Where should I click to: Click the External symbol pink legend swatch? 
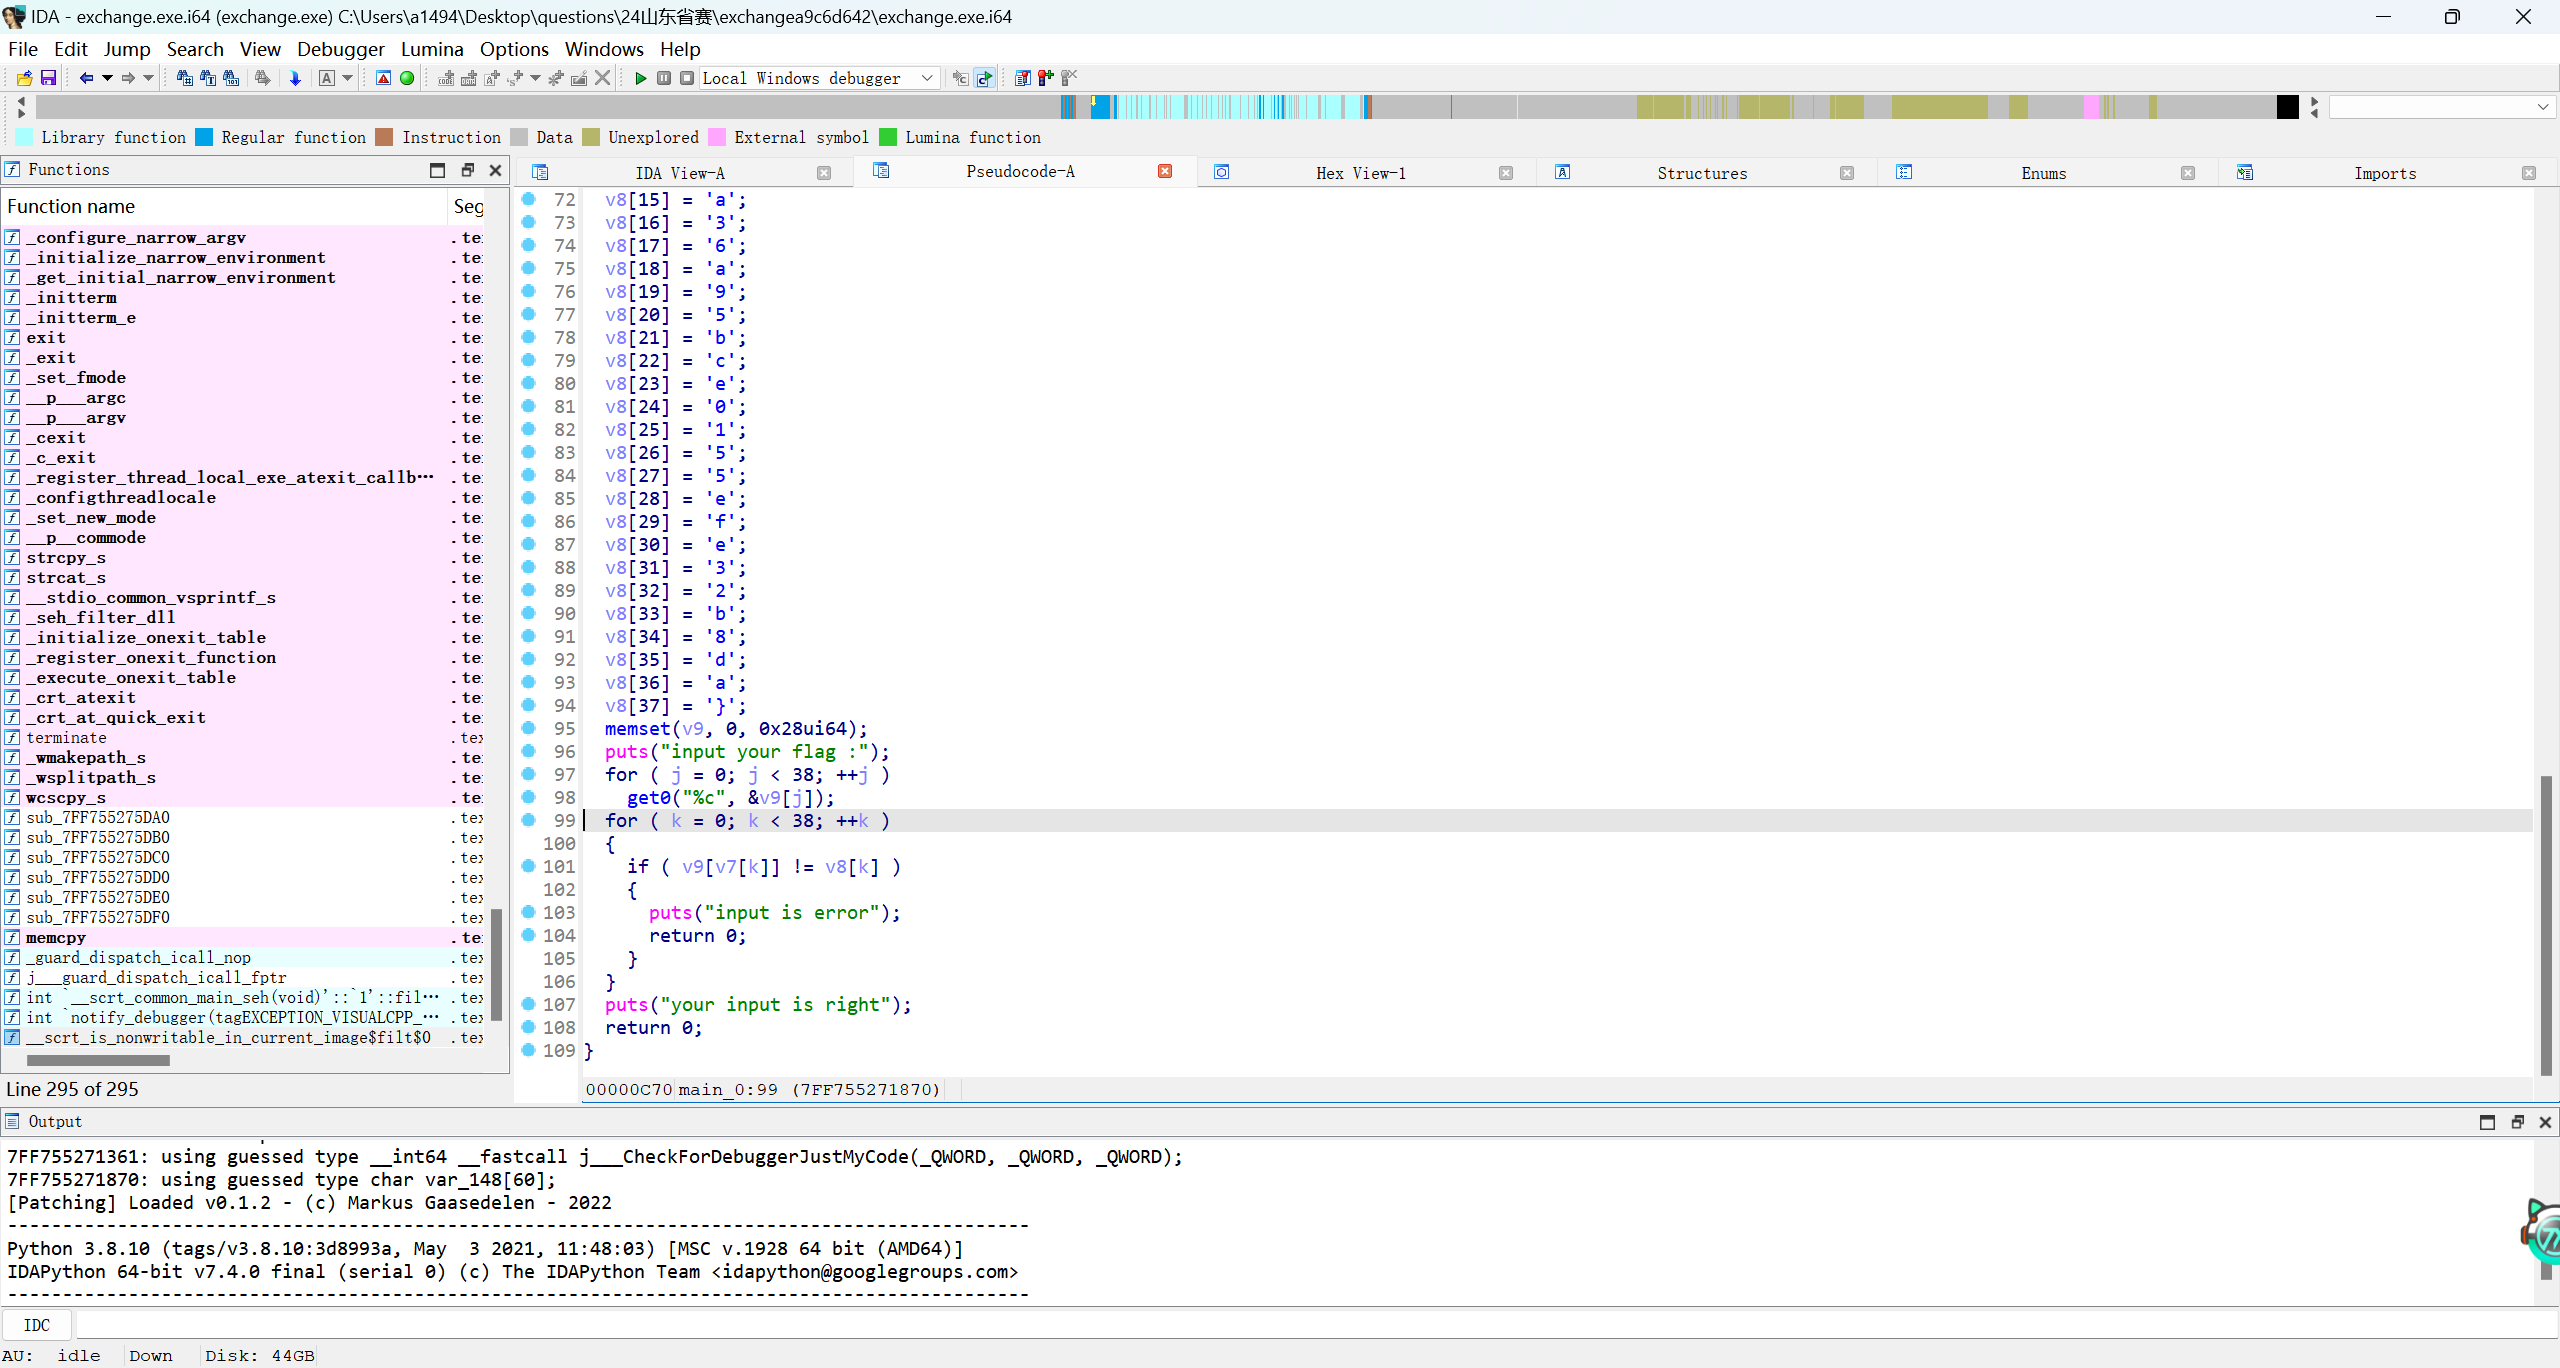coord(717,137)
